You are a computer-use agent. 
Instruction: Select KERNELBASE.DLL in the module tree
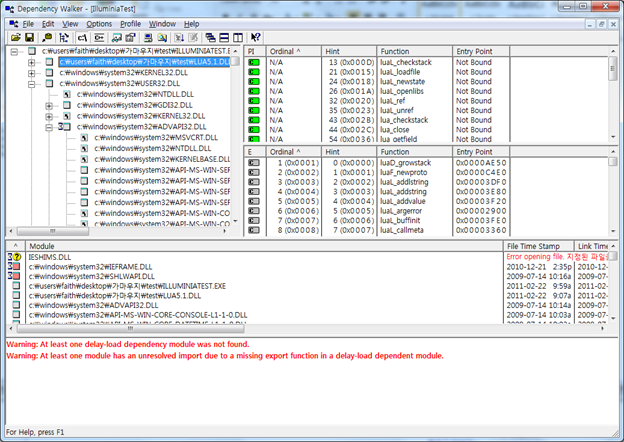(x=162, y=159)
